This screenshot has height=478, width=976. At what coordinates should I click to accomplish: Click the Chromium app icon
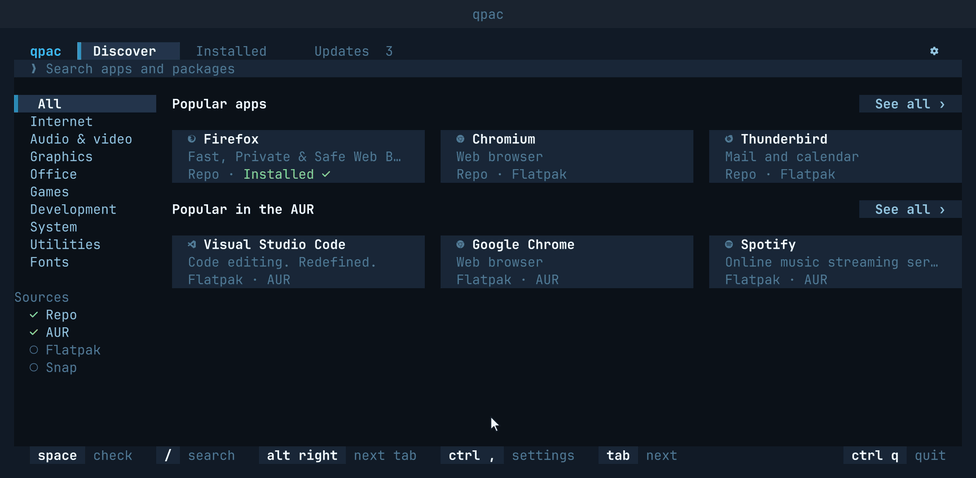coord(460,139)
